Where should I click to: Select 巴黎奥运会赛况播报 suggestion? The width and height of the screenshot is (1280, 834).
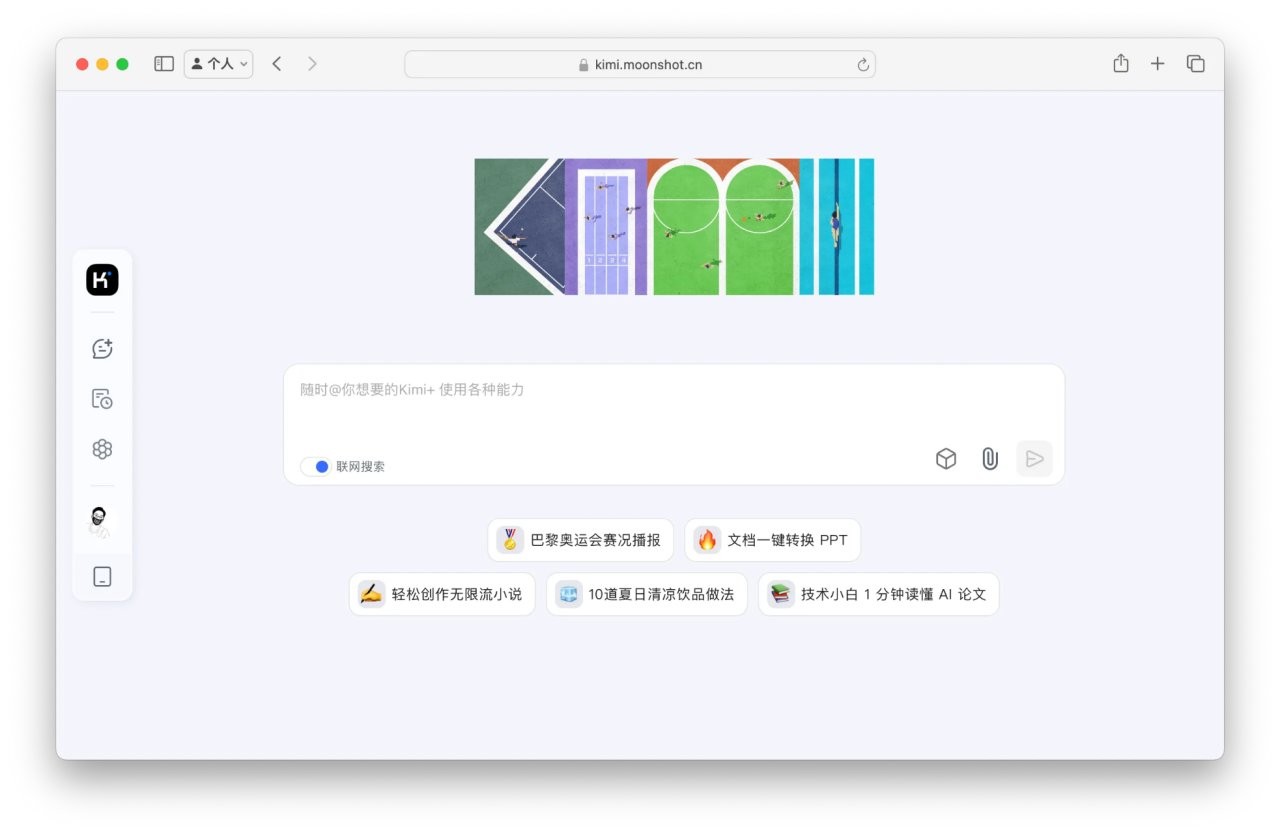581,540
